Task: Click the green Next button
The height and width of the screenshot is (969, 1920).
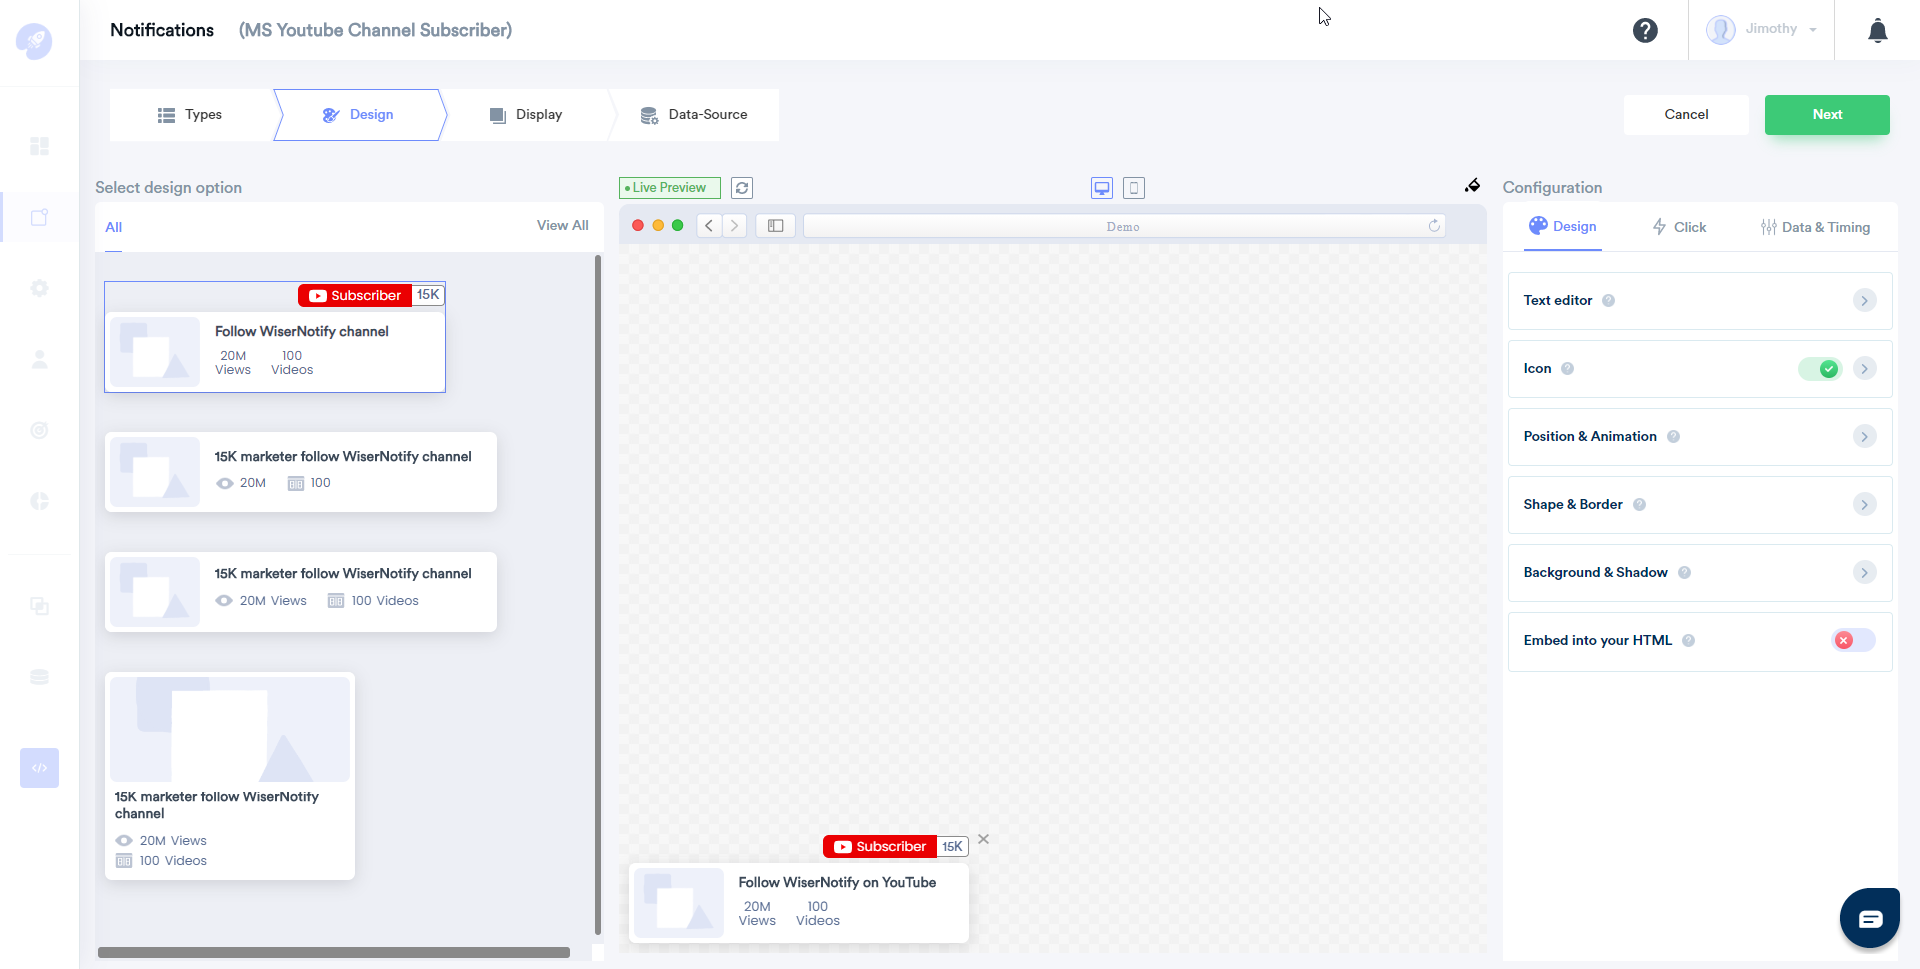Action: point(1827,115)
